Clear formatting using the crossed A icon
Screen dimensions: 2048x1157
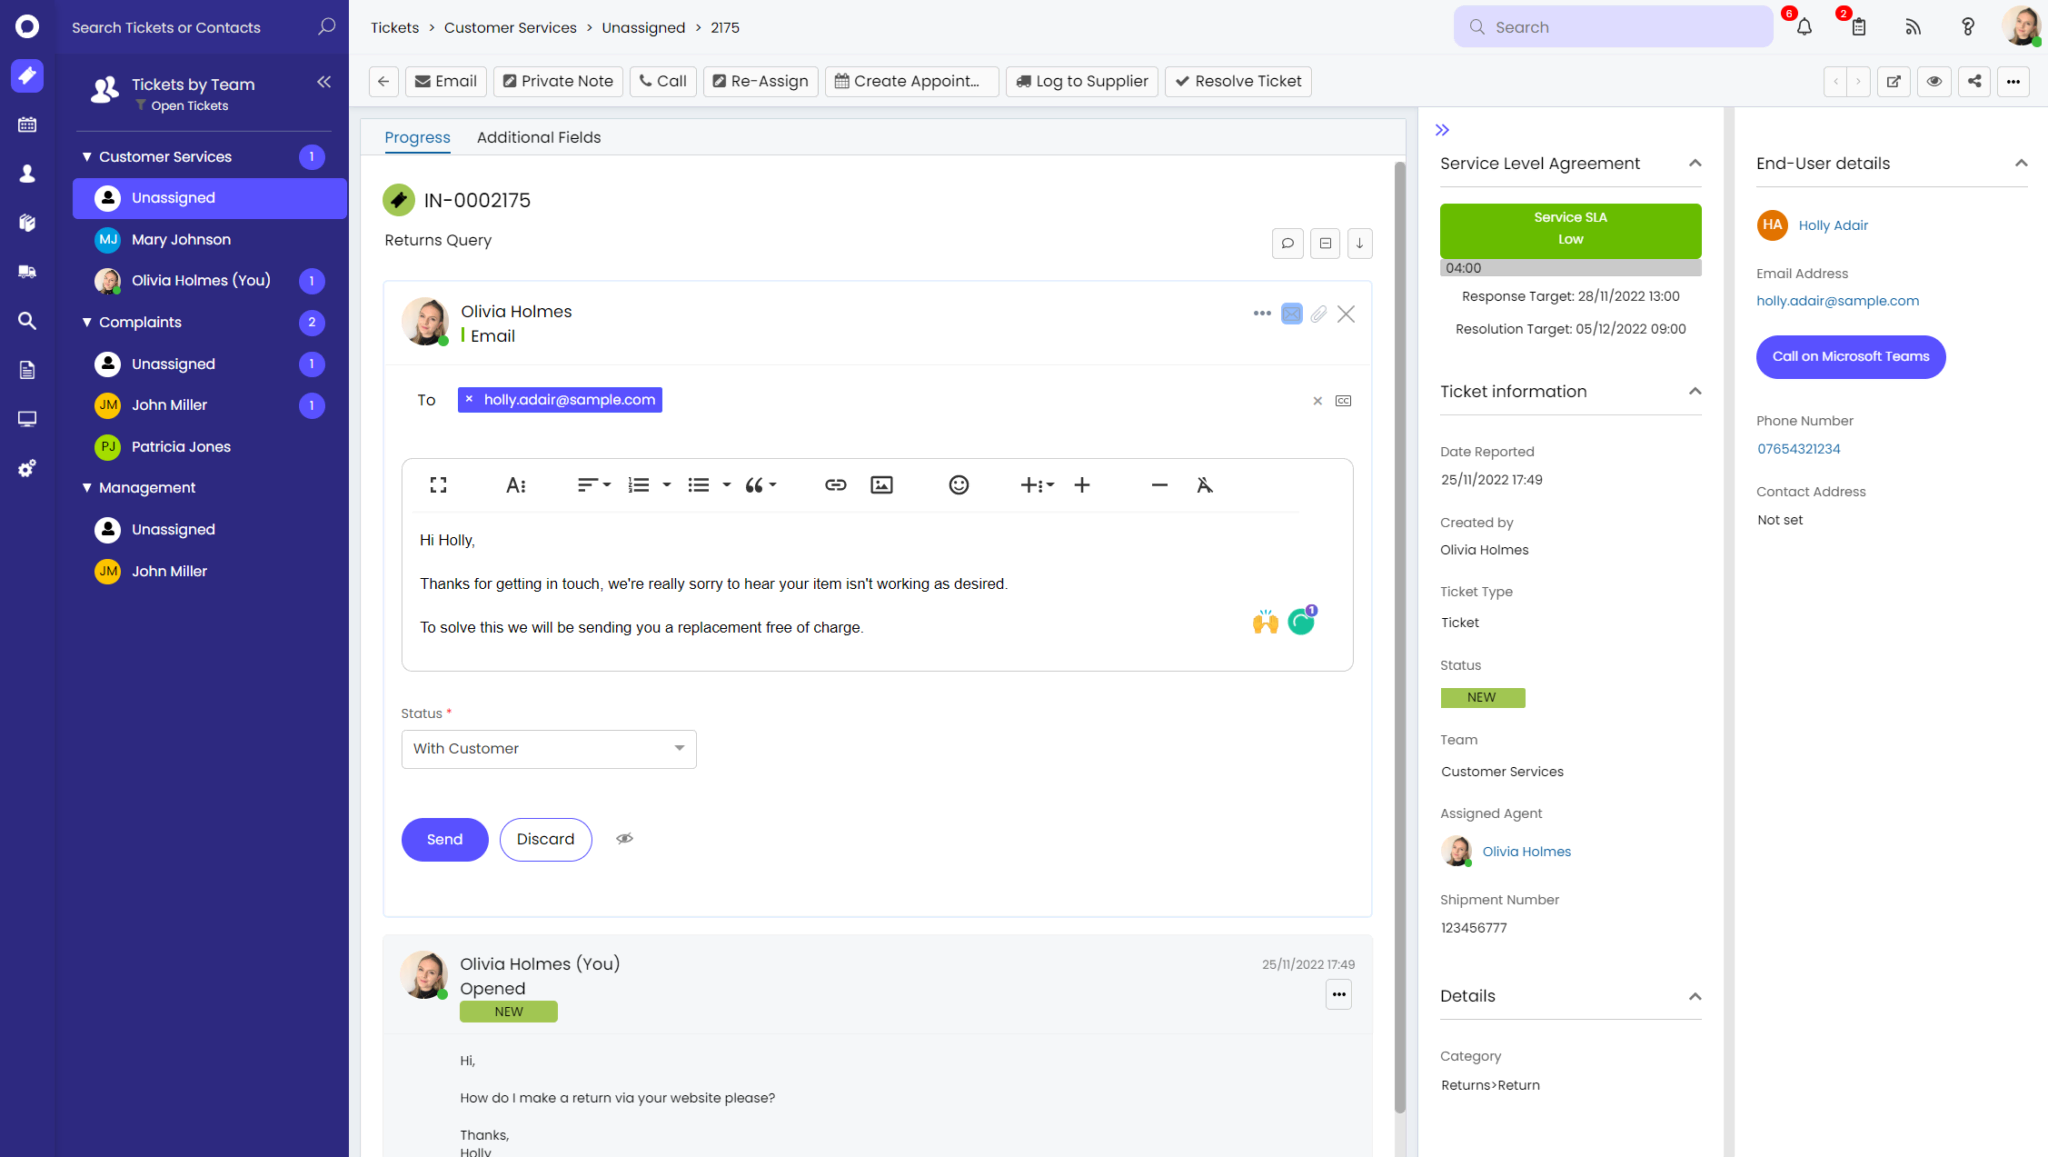click(x=1205, y=485)
